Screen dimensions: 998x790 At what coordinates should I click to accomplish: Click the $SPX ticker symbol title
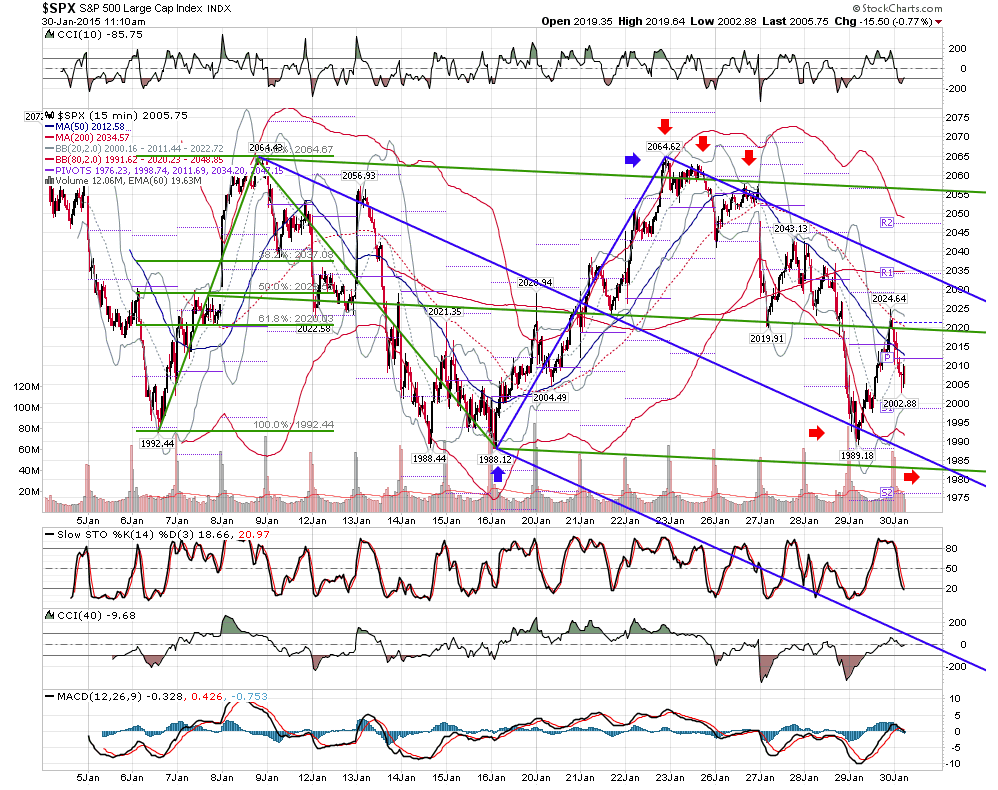pos(59,8)
